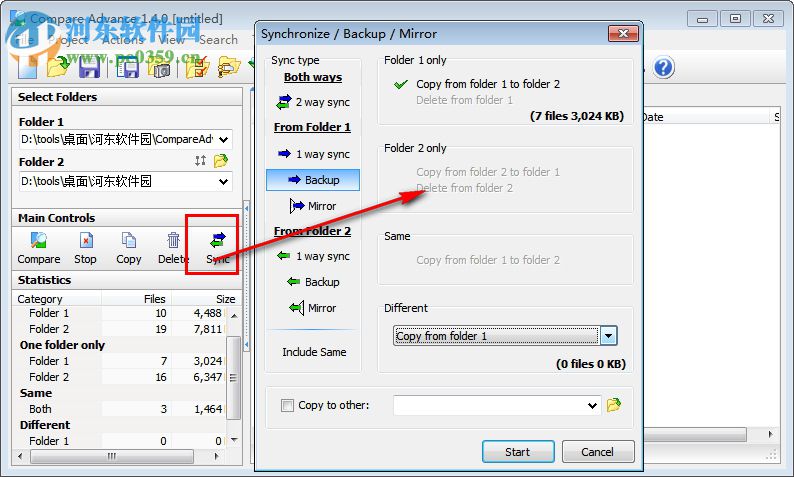
Task: Select Mirror under From Folder 2
Action: [x=313, y=308]
